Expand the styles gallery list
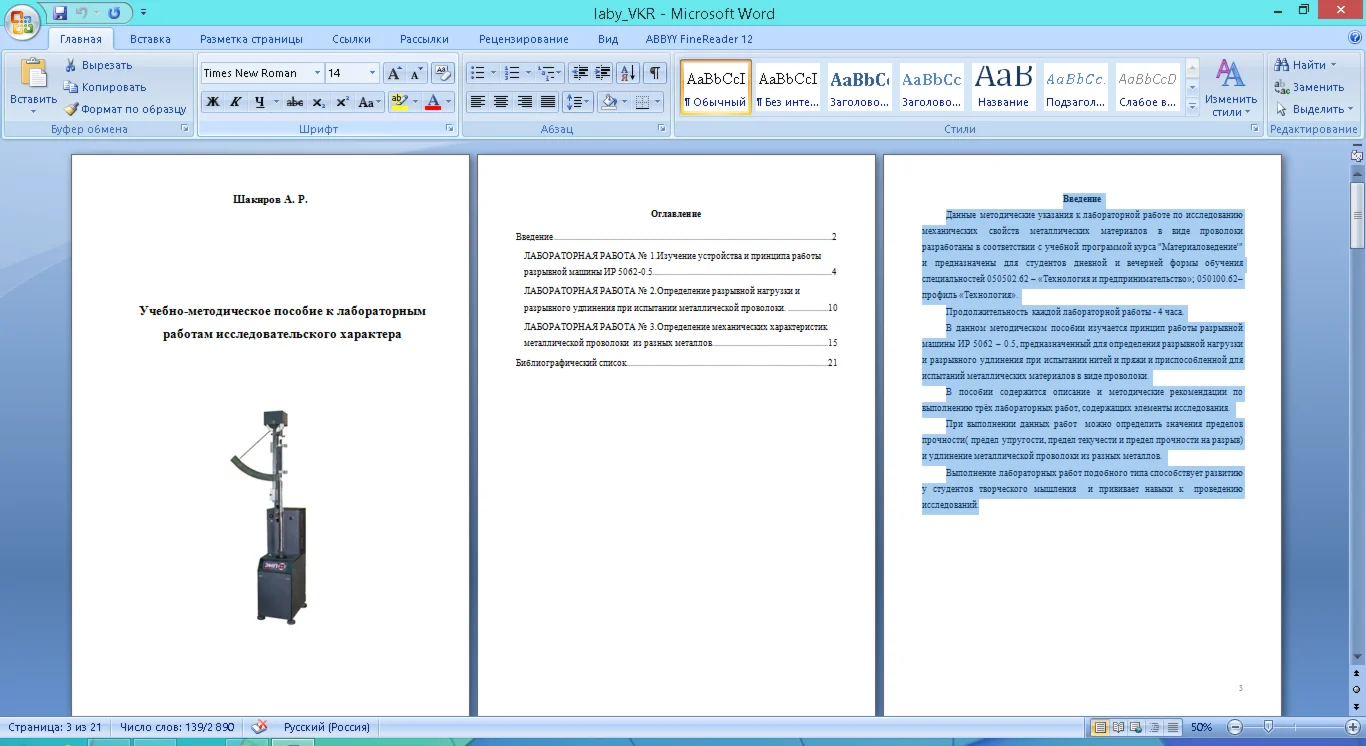The image size is (1366, 746). tap(1192, 106)
